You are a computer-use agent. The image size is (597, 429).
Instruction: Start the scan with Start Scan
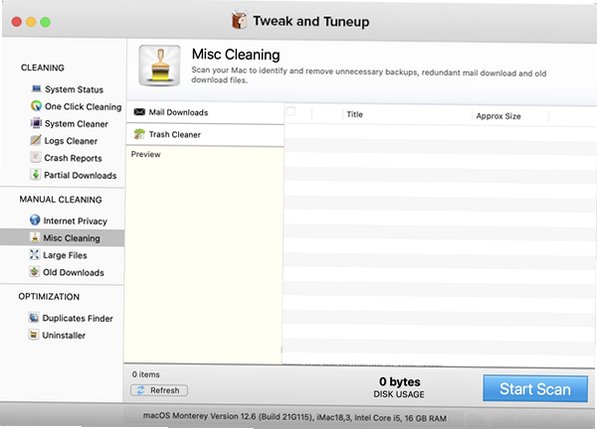535,389
